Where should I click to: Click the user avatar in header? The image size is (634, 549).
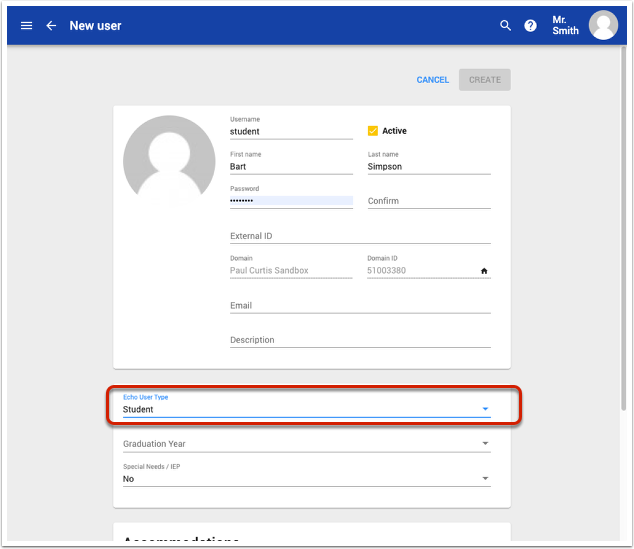[x=602, y=26]
